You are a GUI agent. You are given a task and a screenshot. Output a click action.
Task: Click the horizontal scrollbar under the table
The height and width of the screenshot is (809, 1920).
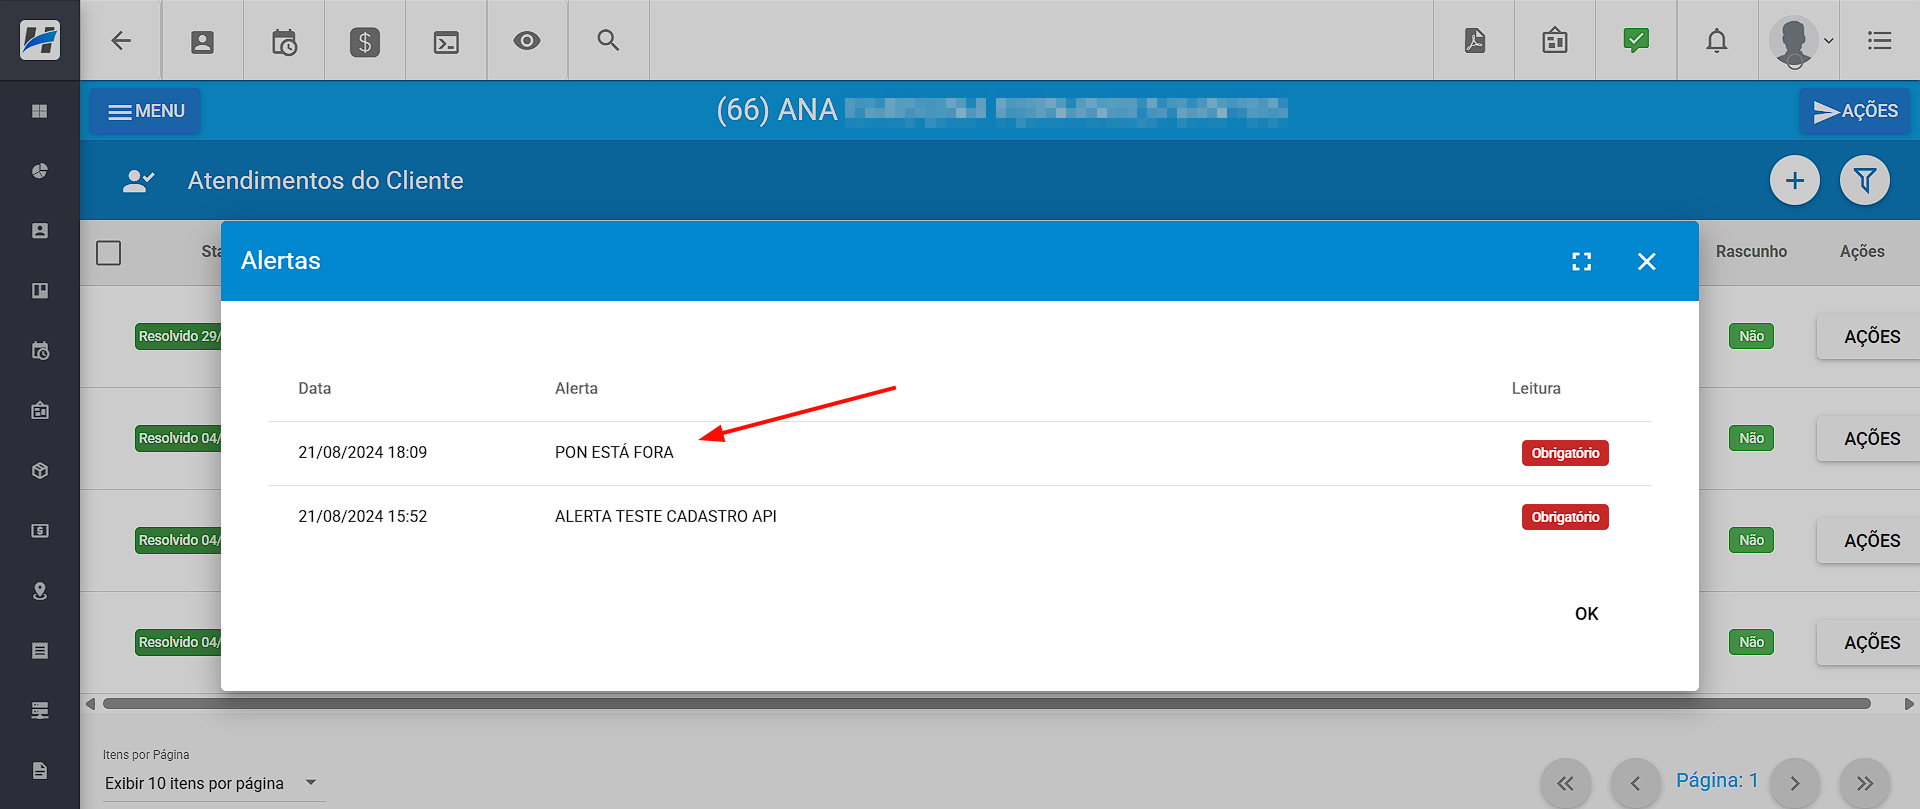986,704
